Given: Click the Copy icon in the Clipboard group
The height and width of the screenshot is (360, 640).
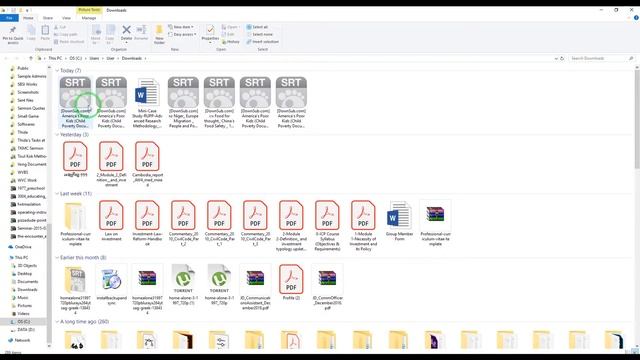Looking at the screenshot, I should (x=31, y=30).
